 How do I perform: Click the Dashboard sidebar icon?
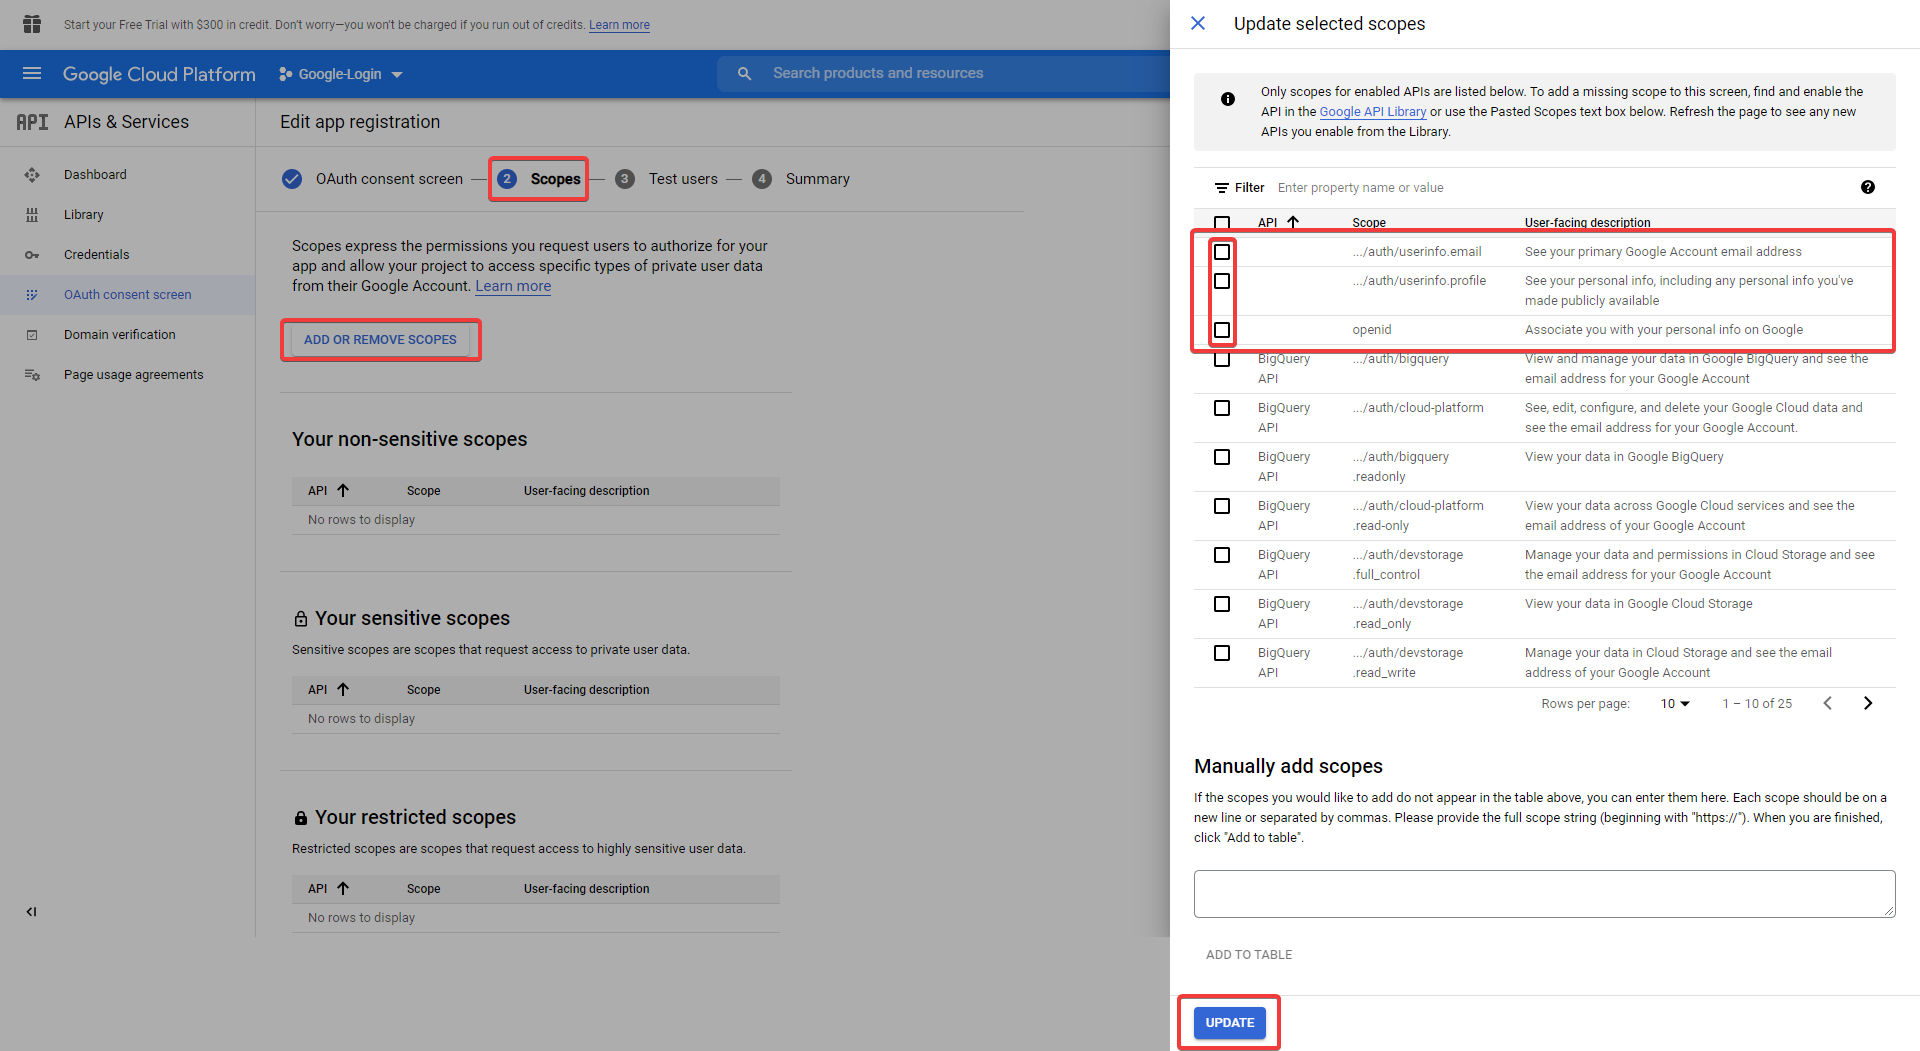pos(32,175)
